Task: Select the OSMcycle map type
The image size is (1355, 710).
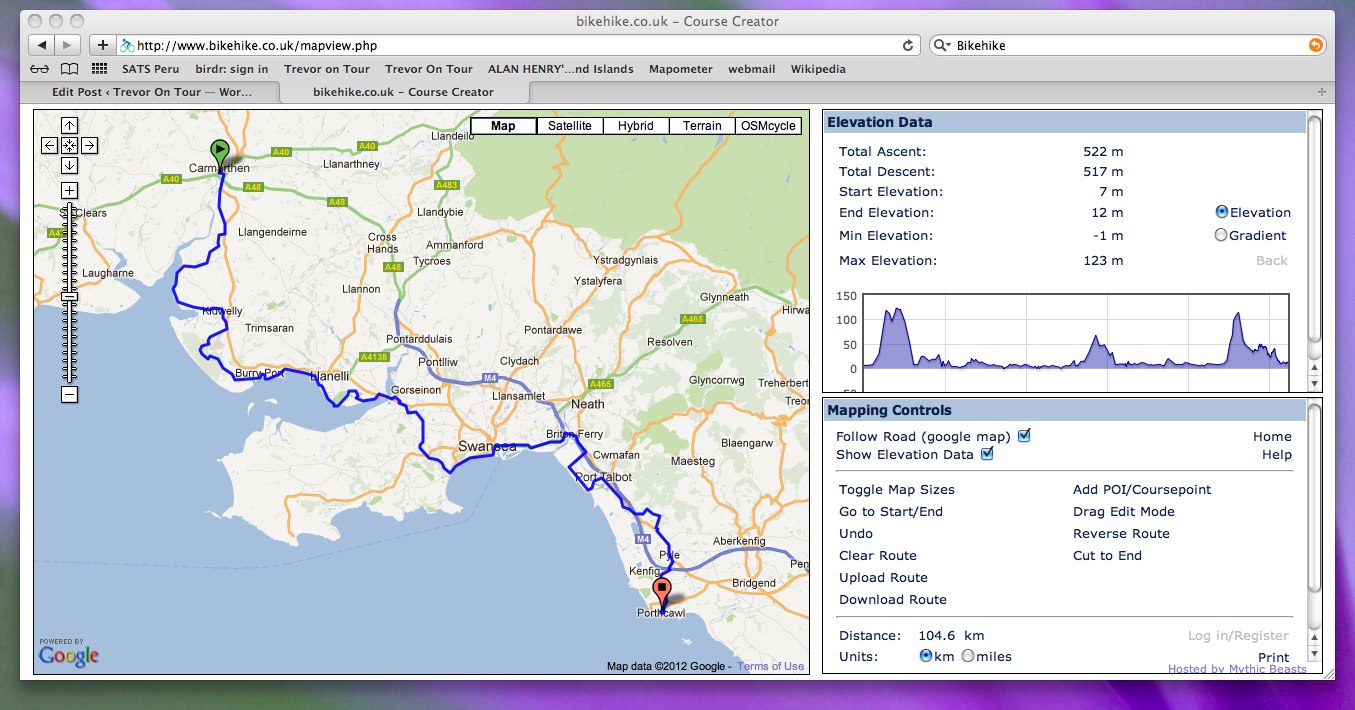Action: point(768,126)
